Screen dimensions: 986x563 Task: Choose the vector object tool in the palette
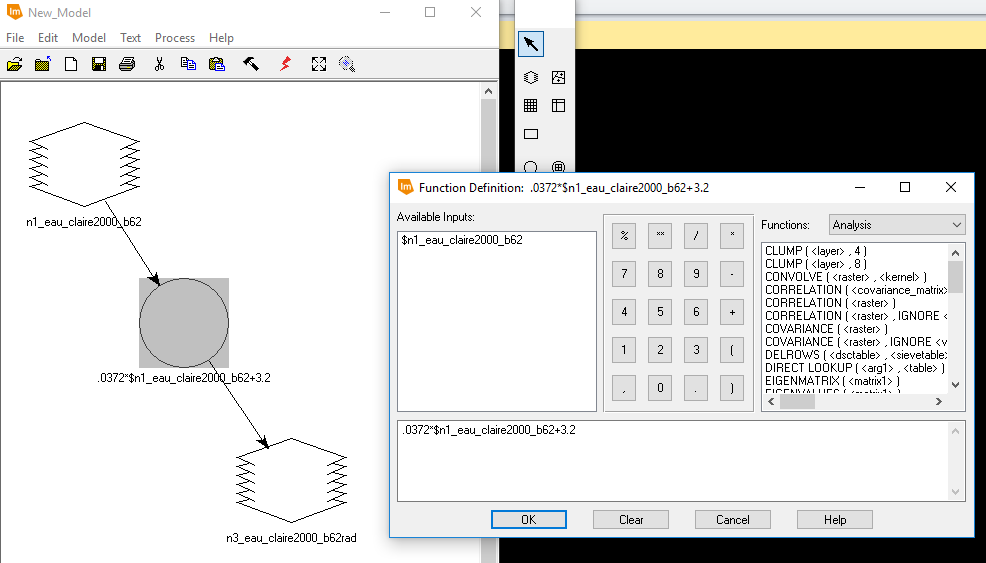[558, 77]
